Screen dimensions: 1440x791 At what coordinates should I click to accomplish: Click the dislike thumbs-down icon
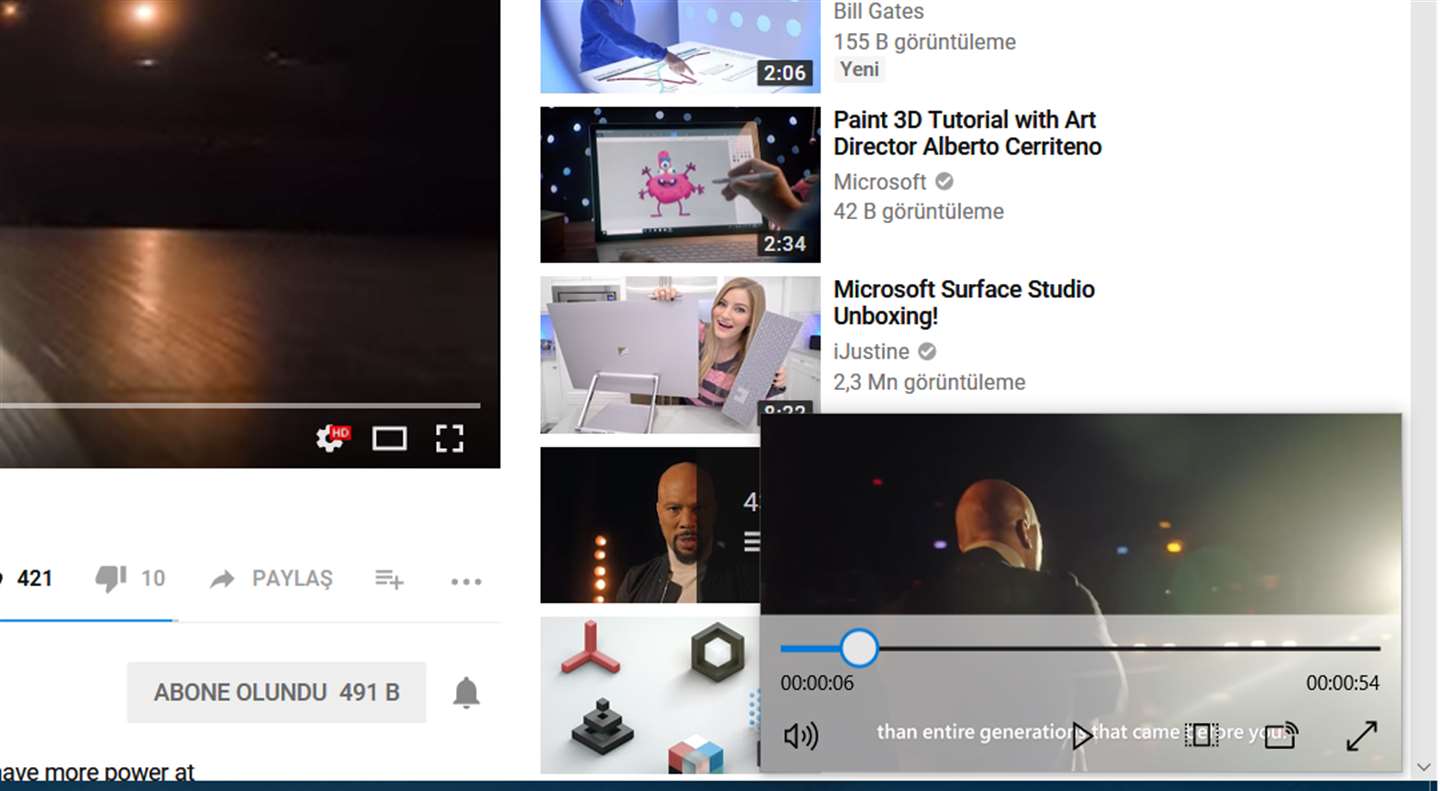click(110, 578)
